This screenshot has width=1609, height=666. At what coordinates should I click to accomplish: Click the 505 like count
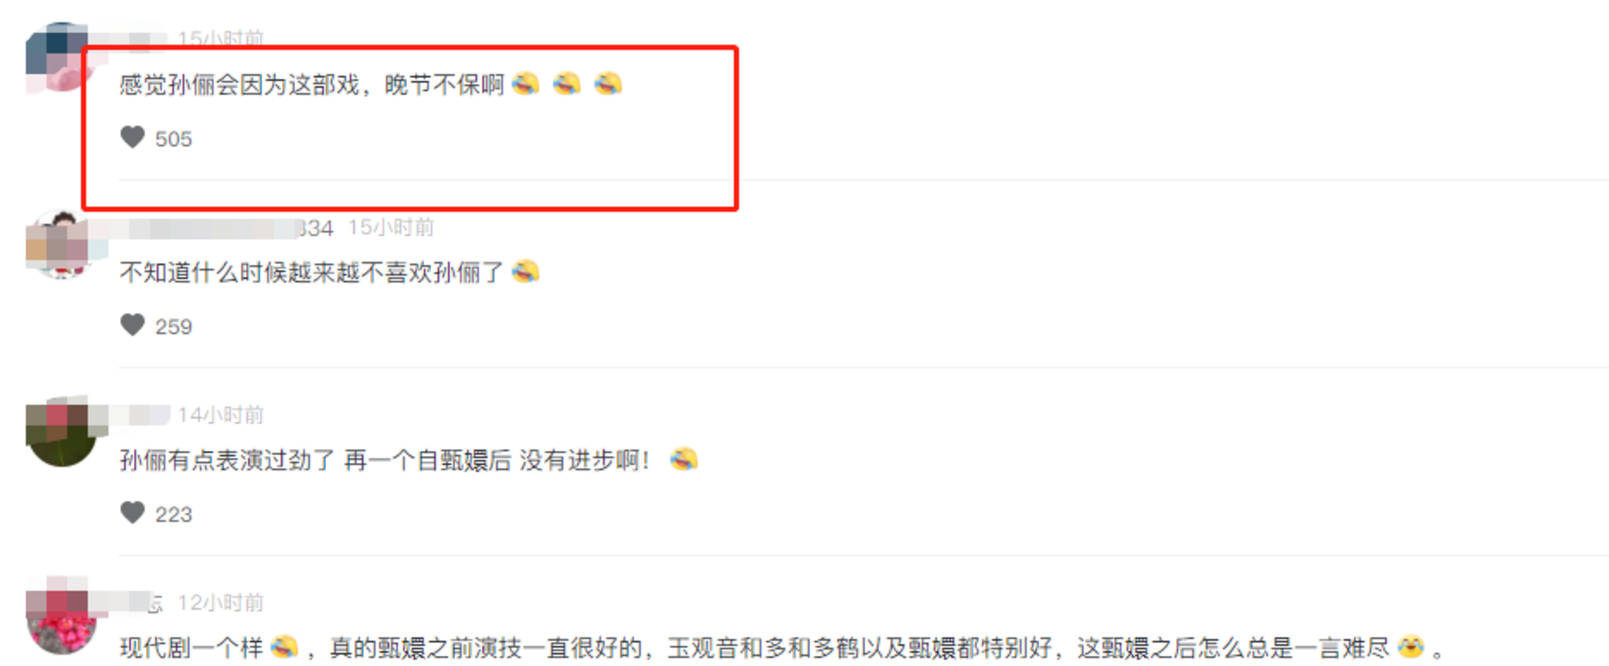173,139
